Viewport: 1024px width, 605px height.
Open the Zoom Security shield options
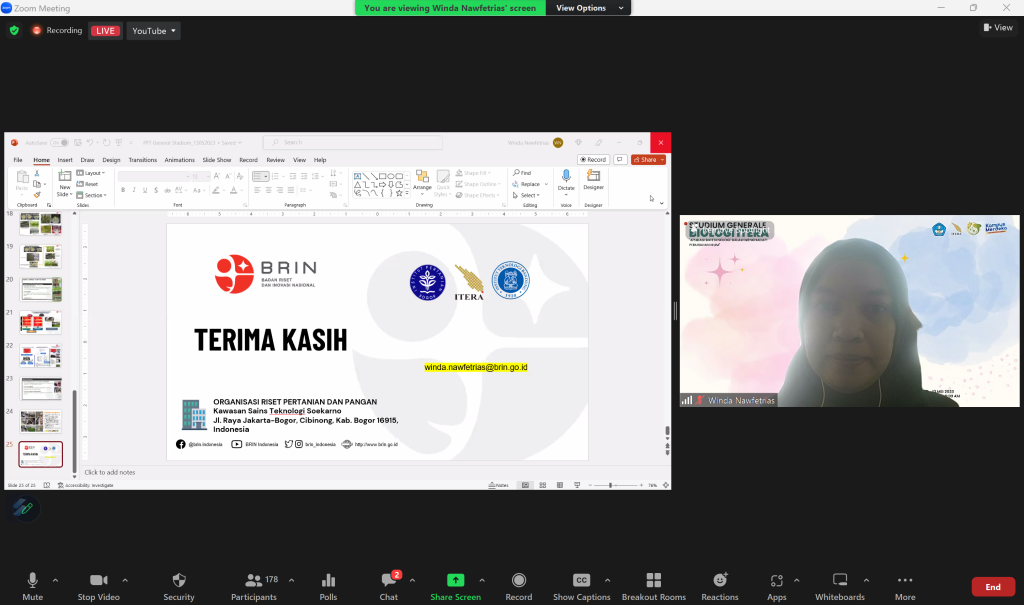[179, 586]
